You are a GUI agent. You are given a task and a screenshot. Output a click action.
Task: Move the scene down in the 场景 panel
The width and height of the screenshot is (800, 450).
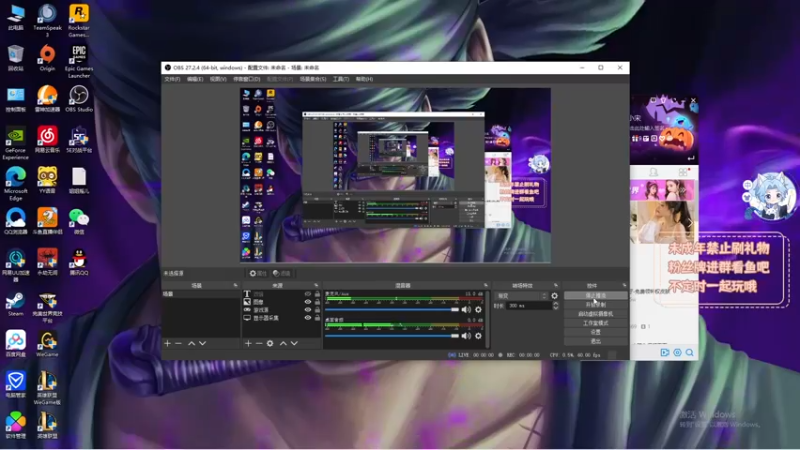pyautogui.click(x=203, y=343)
